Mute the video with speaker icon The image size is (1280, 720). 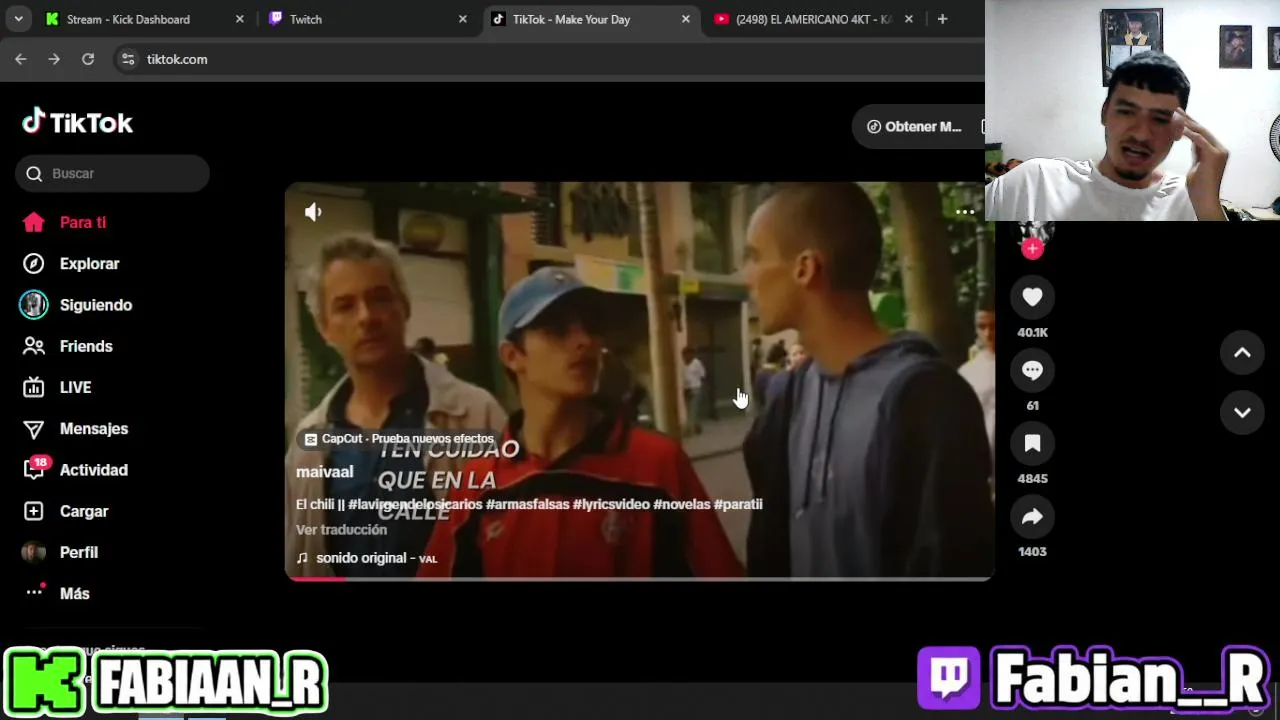pos(313,212)
